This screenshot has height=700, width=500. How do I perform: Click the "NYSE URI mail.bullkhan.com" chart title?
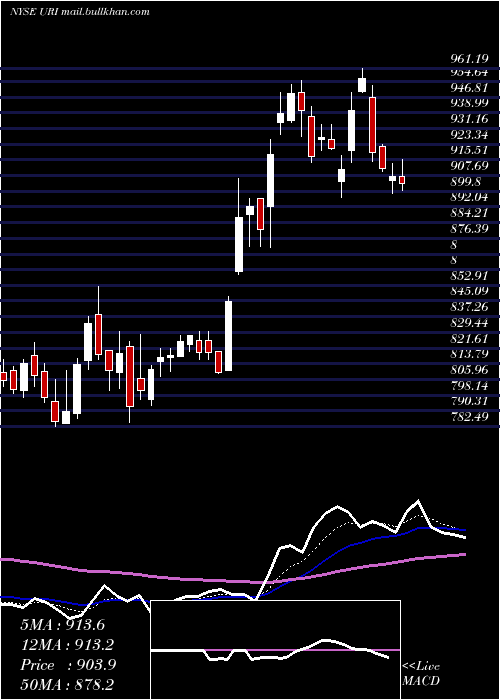(x=79, y=12)
